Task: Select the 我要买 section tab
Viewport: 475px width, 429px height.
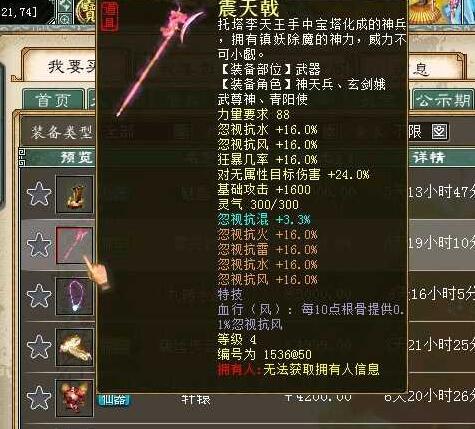Action: (x=72, y=67)
